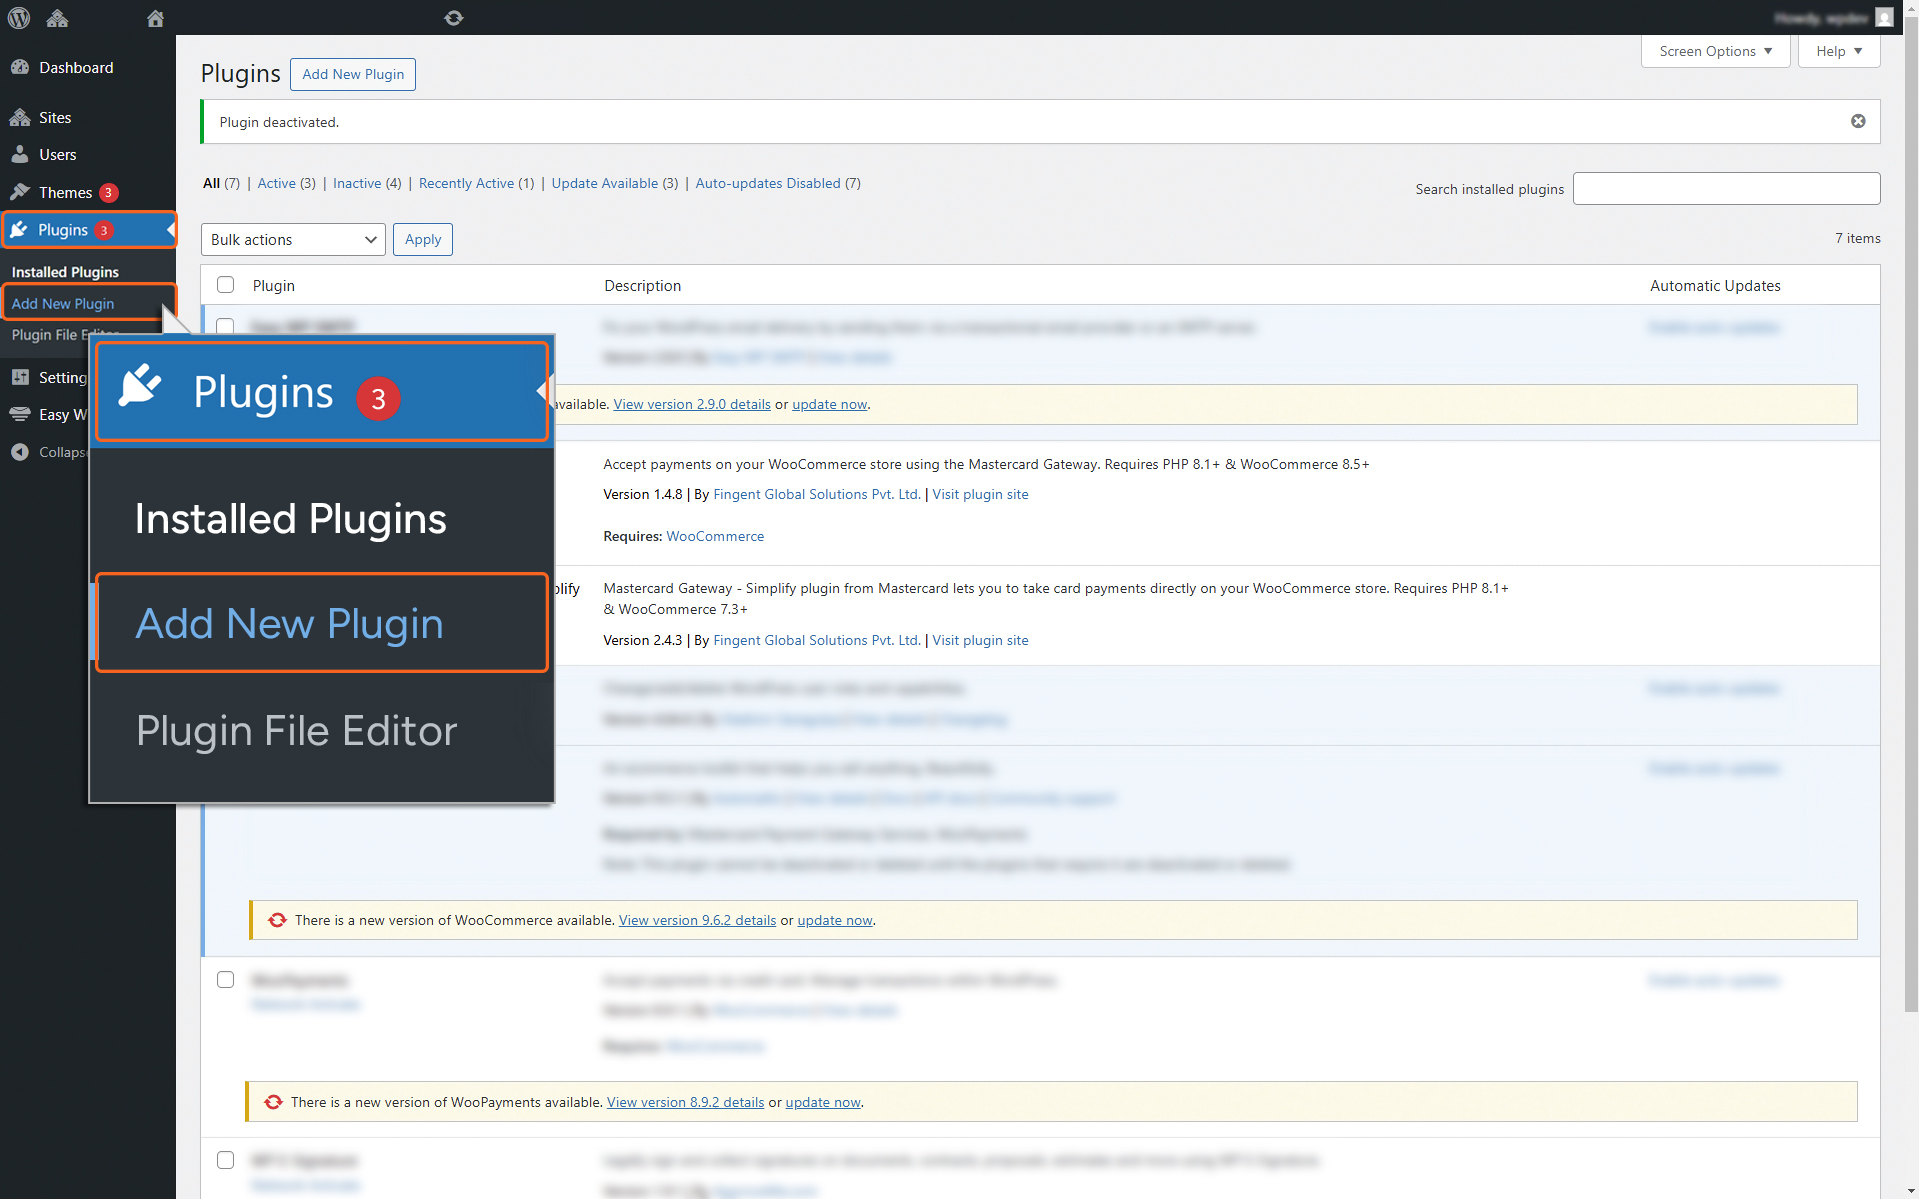
Task: Filter plugins by Auto-updates Disabled (7)
Action: pos(778,183)
